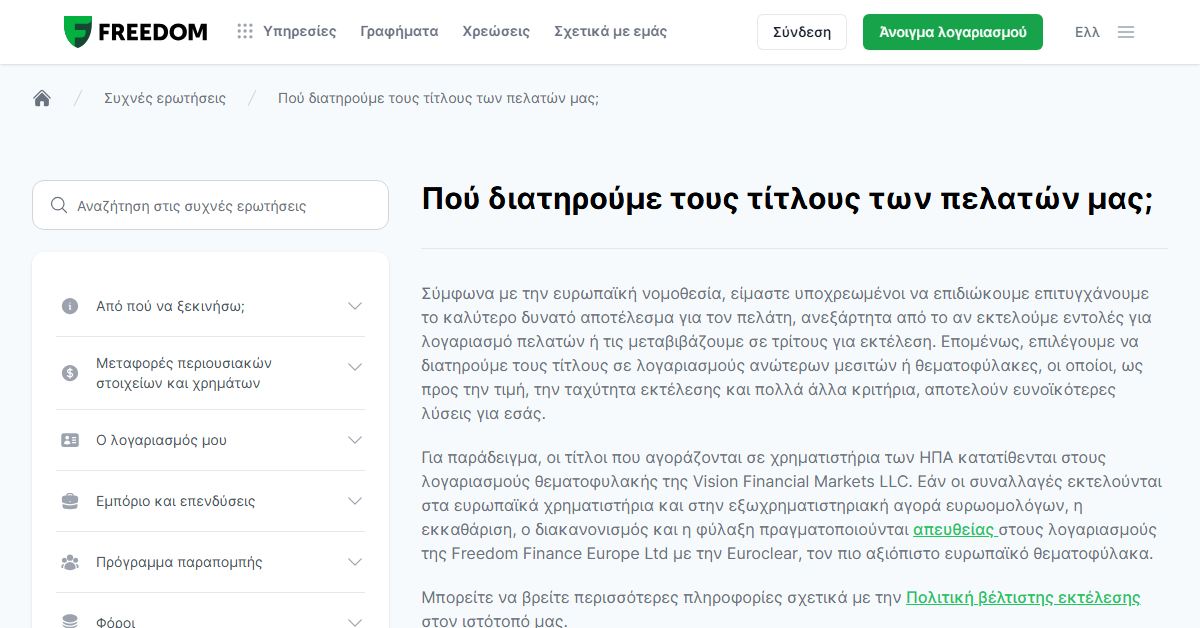
Task: Click the paragraph starting Για παράδειγμα
Action: [x=792, y=505]
